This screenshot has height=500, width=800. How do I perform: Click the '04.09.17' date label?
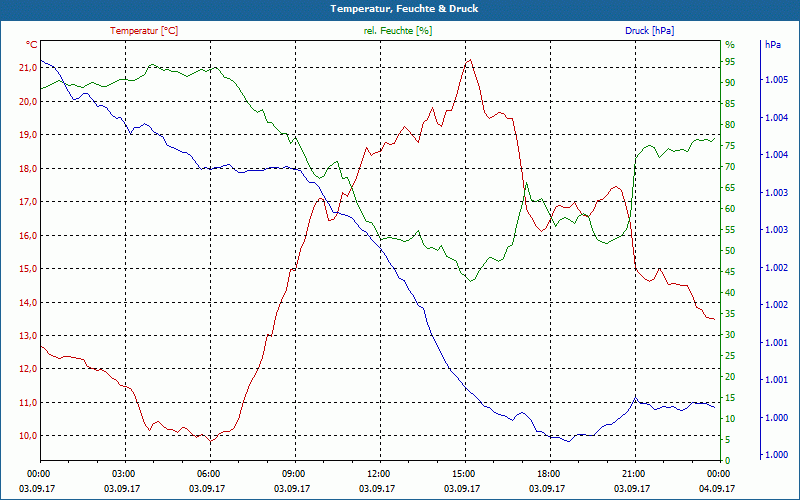tap(717, 489)
